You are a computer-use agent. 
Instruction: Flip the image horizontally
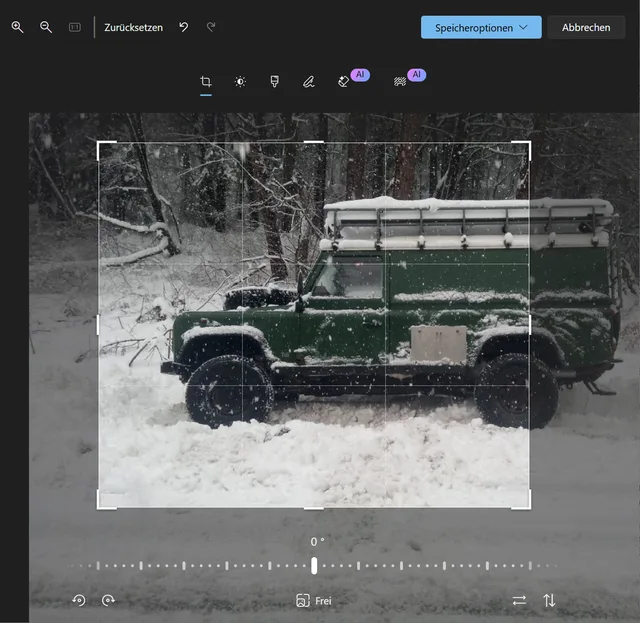519,600
